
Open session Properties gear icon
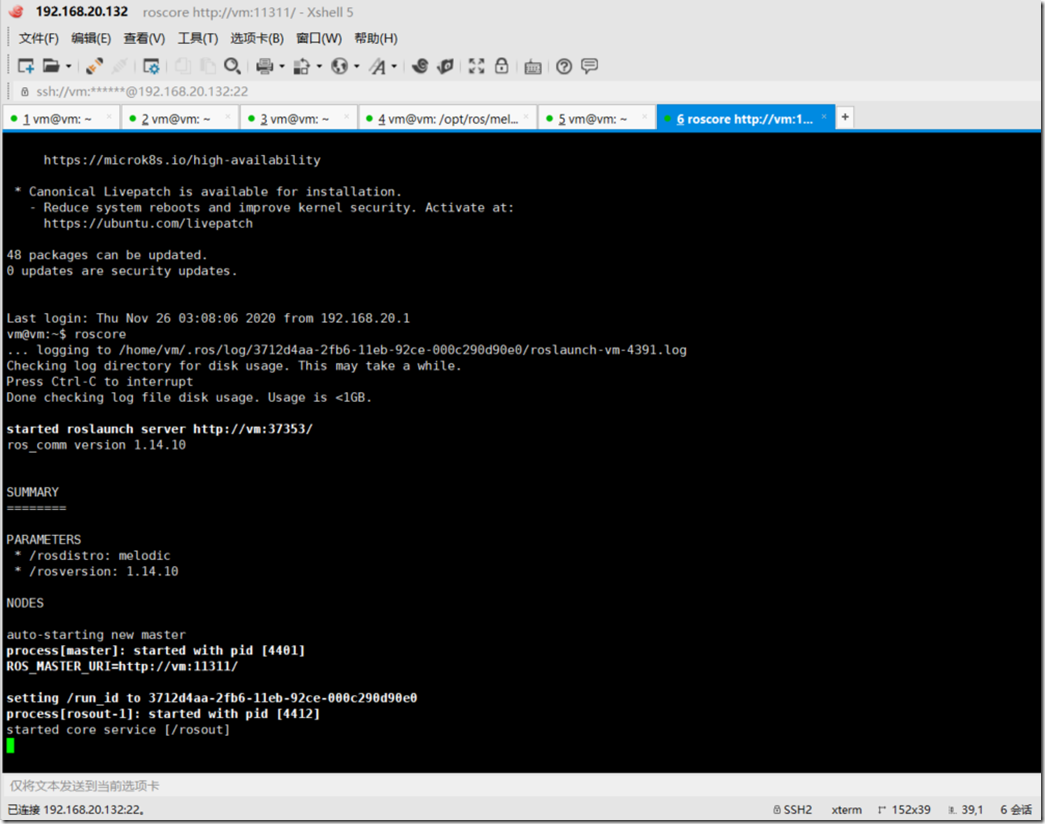(151, 66)
